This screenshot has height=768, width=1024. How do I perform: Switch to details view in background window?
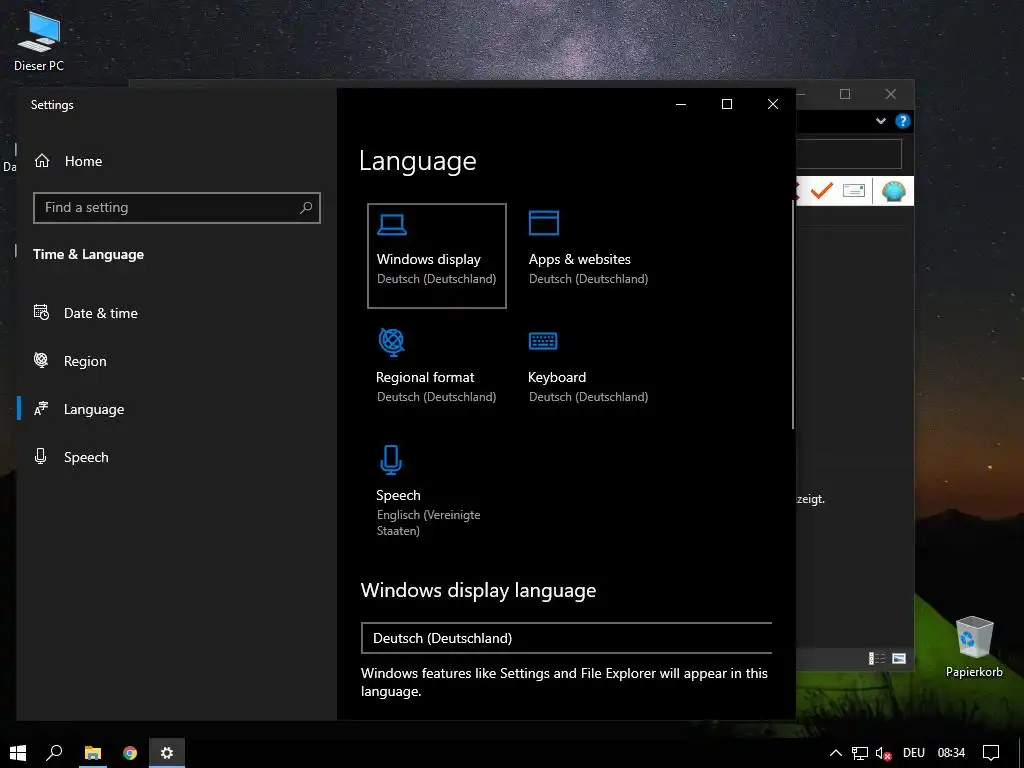pos(876,658)
